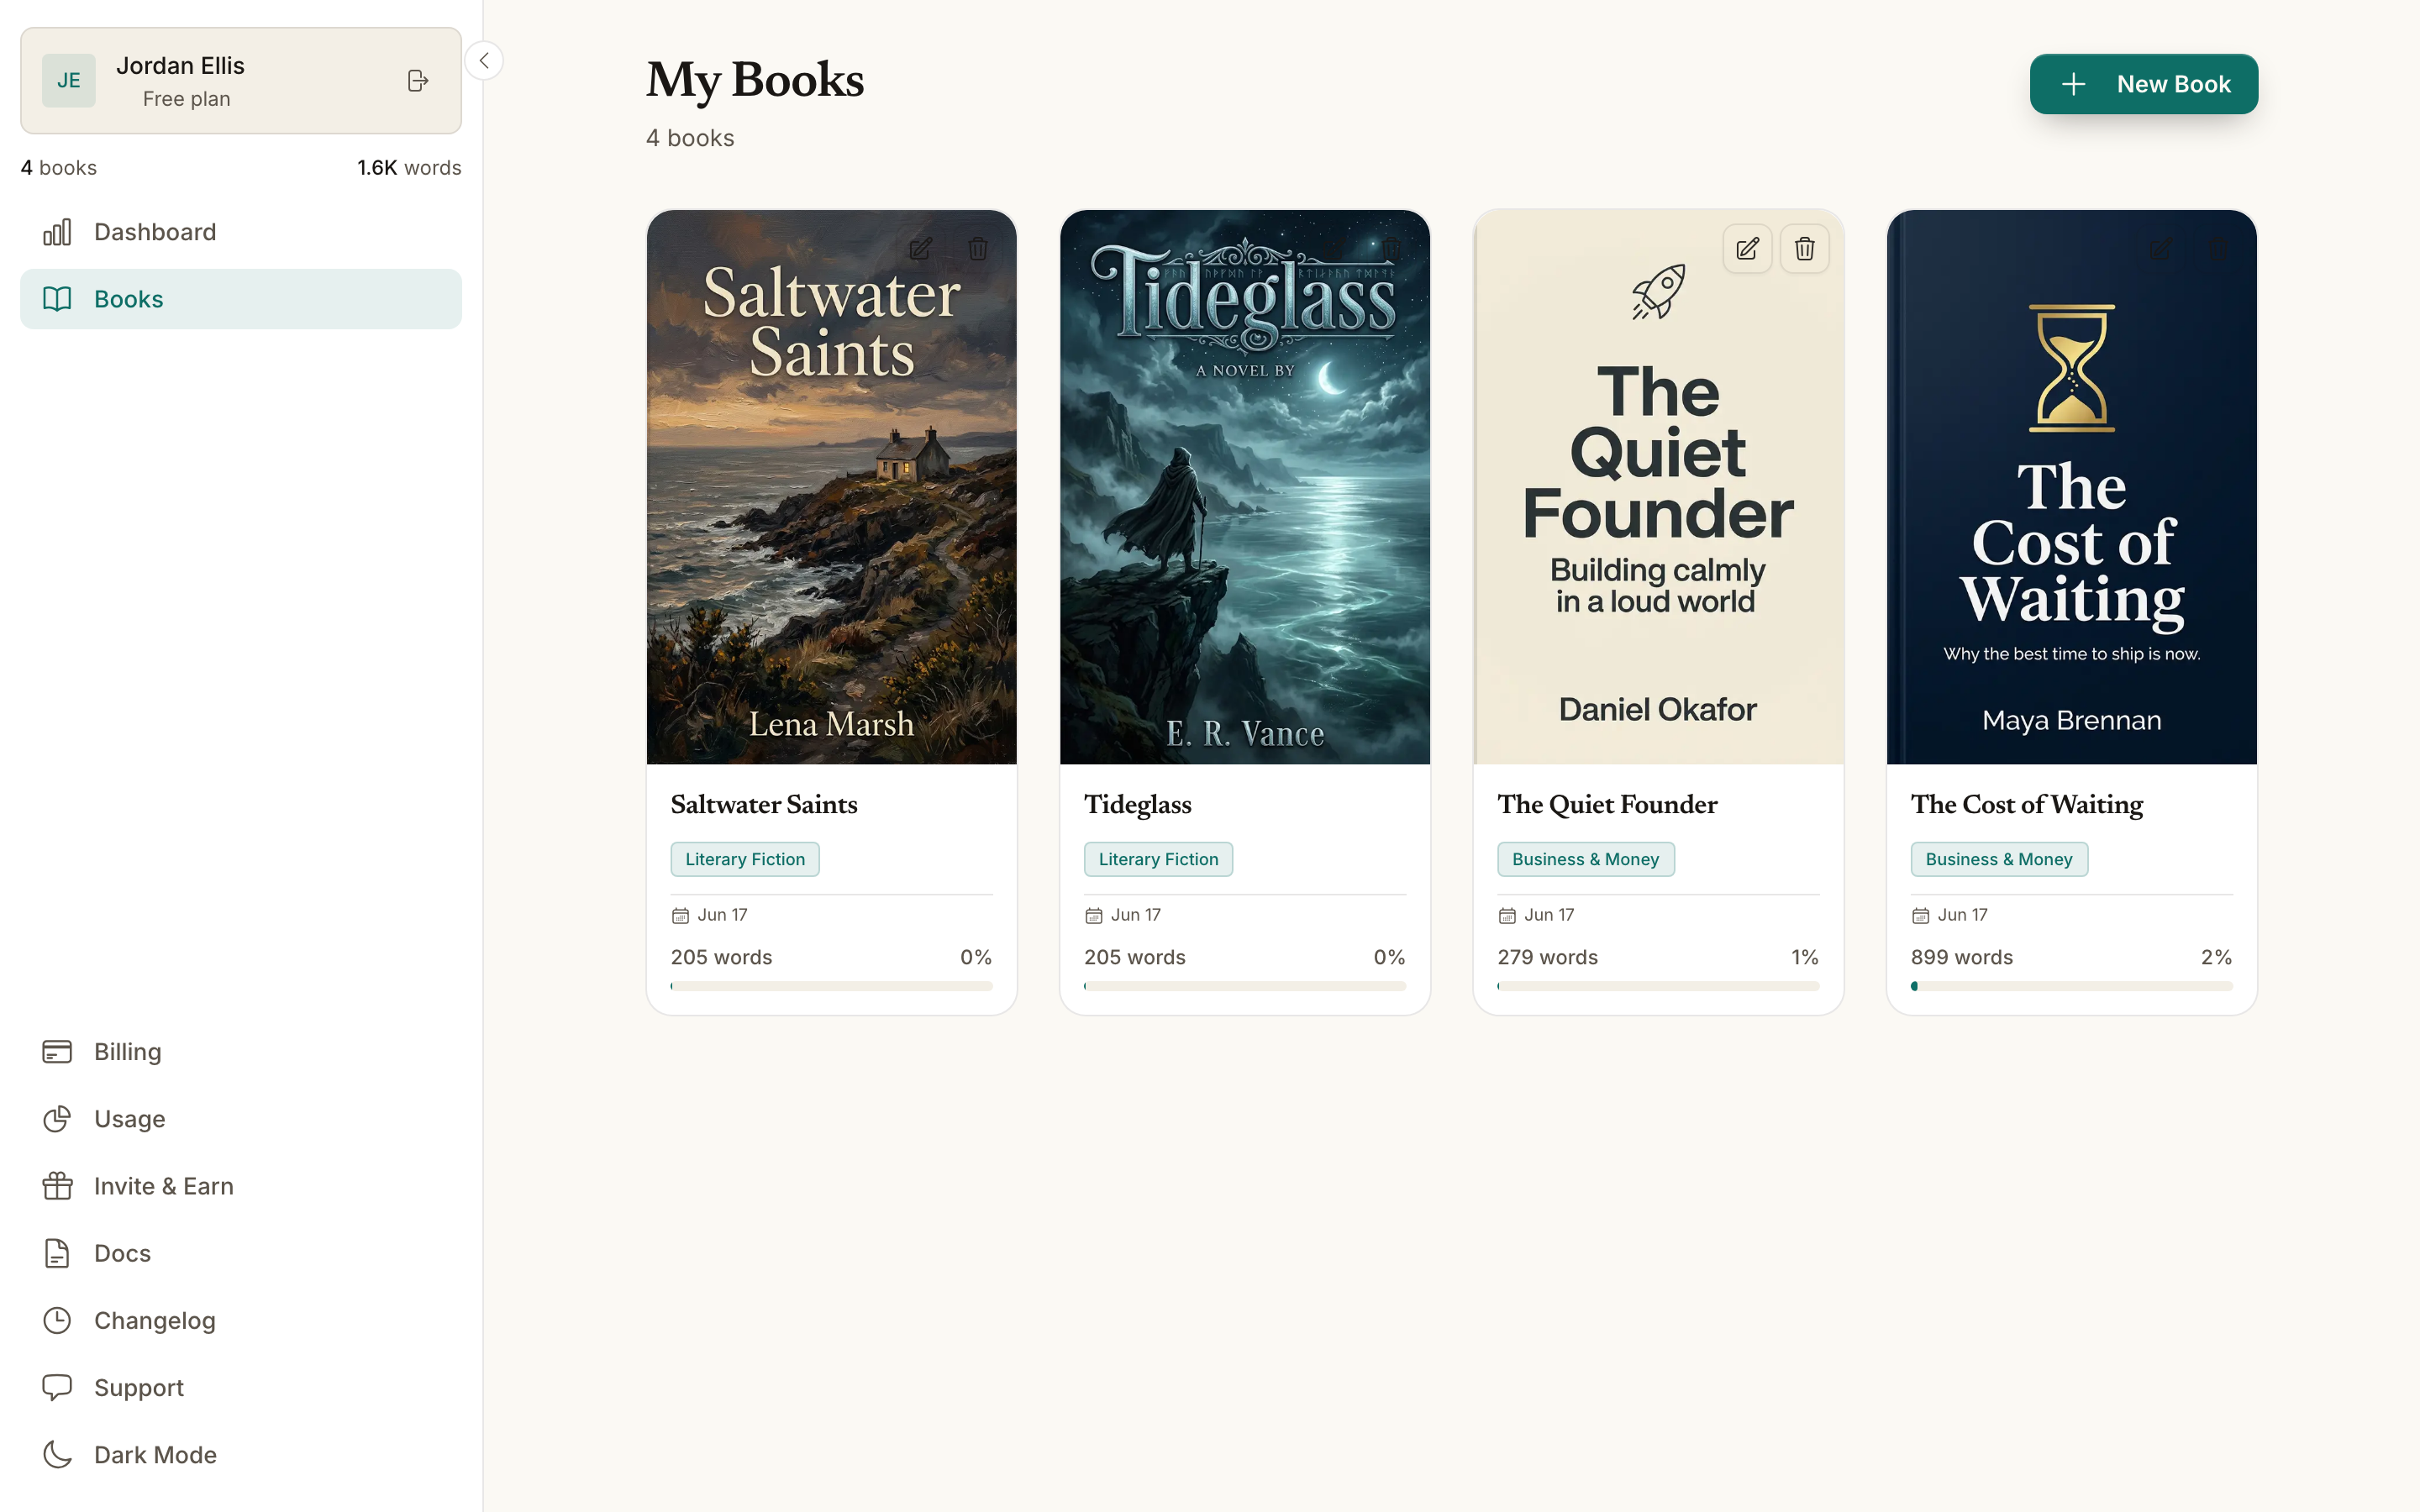Click the JE avatar badge
Image resolution: width=2420 pixels, height=1512 pixels.
tap(69, 81)
